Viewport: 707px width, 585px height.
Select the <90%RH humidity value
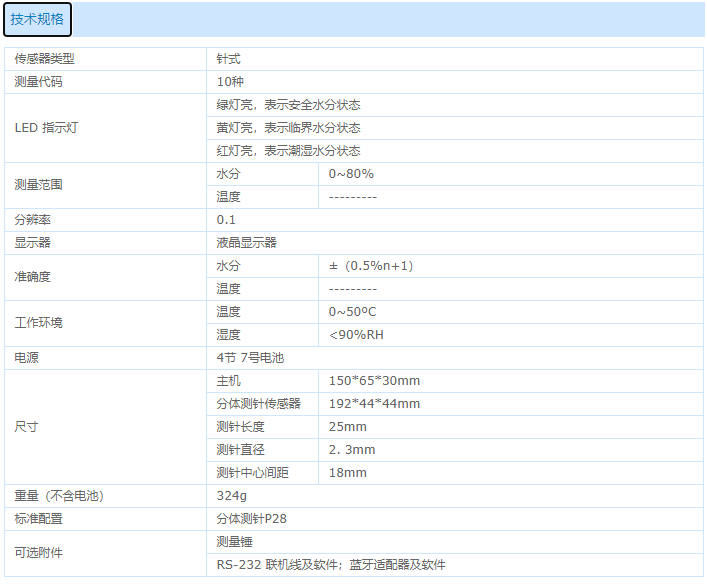point(356,335)
